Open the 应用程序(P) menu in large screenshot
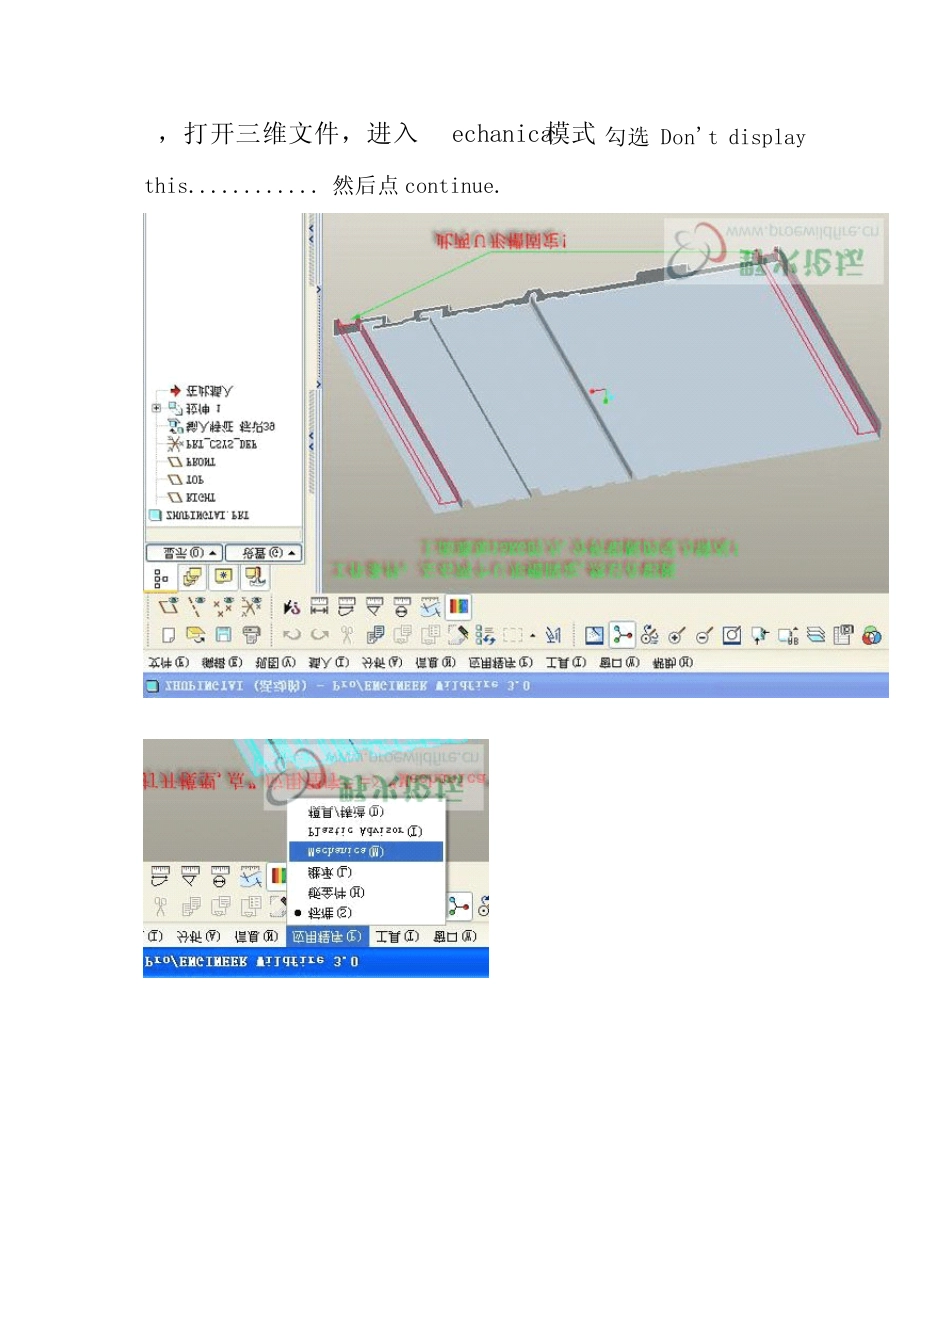This screenshot has width=950, height=1344. (x=500, y=662)
